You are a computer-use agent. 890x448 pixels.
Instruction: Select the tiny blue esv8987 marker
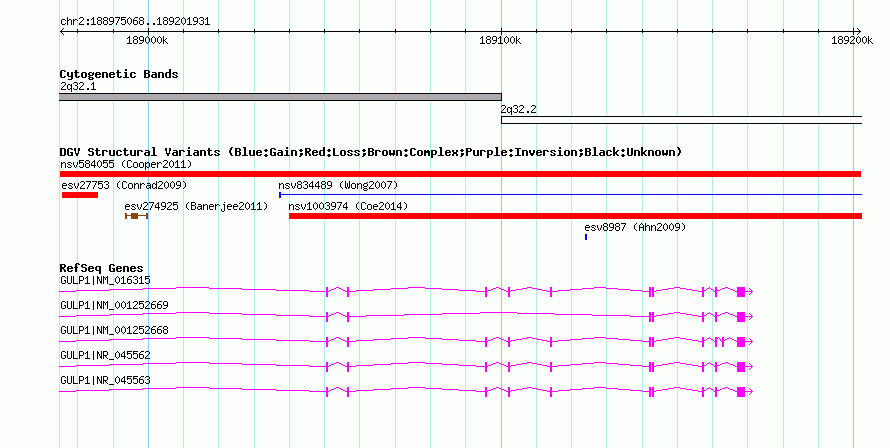(x=586, y=237)
